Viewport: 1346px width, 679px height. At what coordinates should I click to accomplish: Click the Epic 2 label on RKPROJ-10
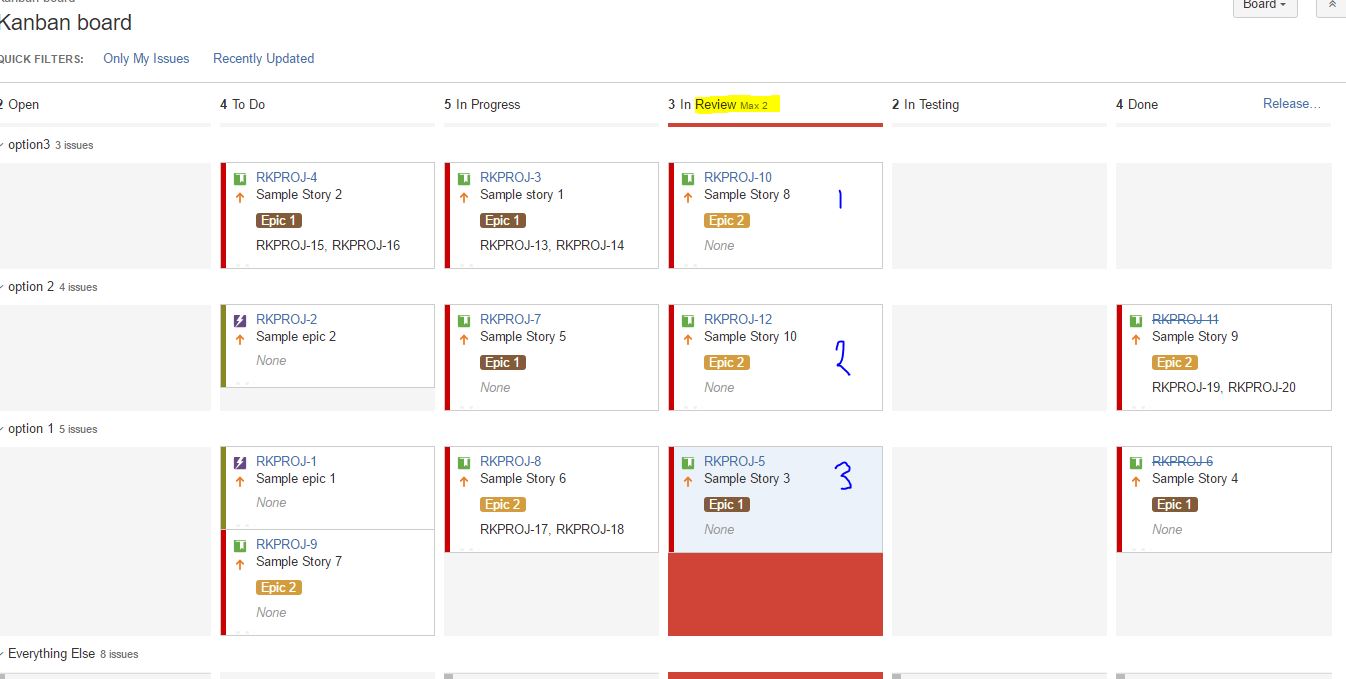coord(727,221)
